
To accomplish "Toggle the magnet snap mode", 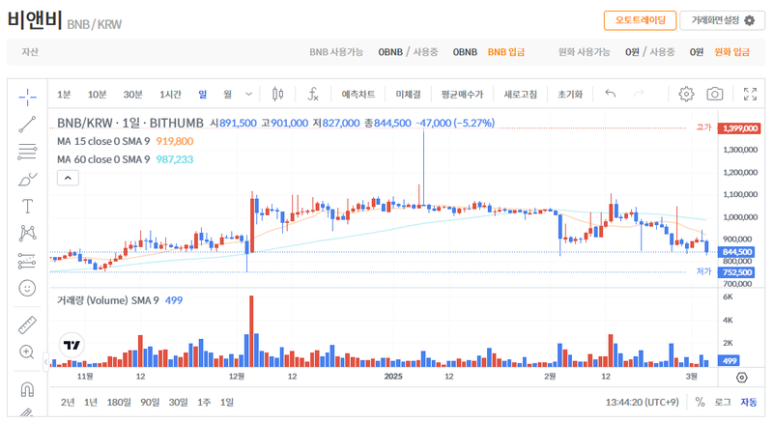I will [x=27, y=389].
